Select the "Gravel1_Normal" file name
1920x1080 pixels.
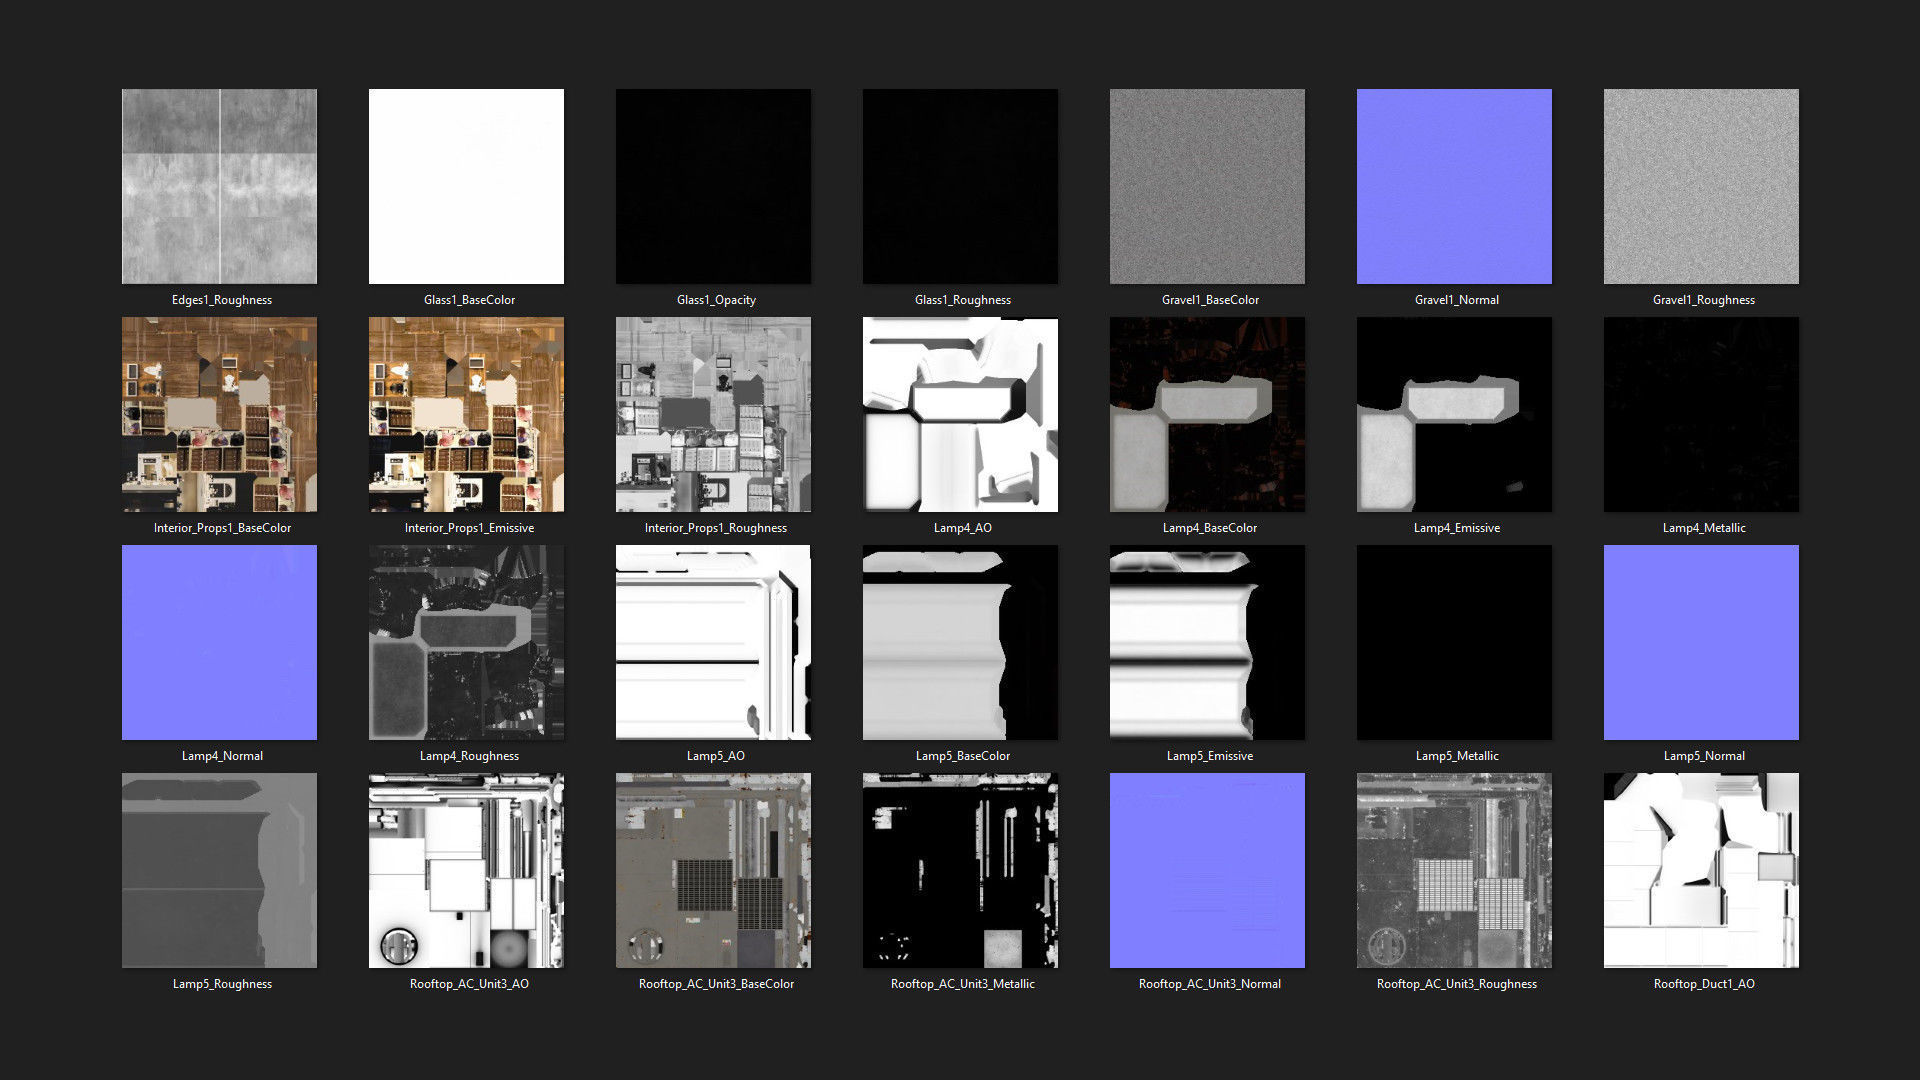pos(1457,300)
